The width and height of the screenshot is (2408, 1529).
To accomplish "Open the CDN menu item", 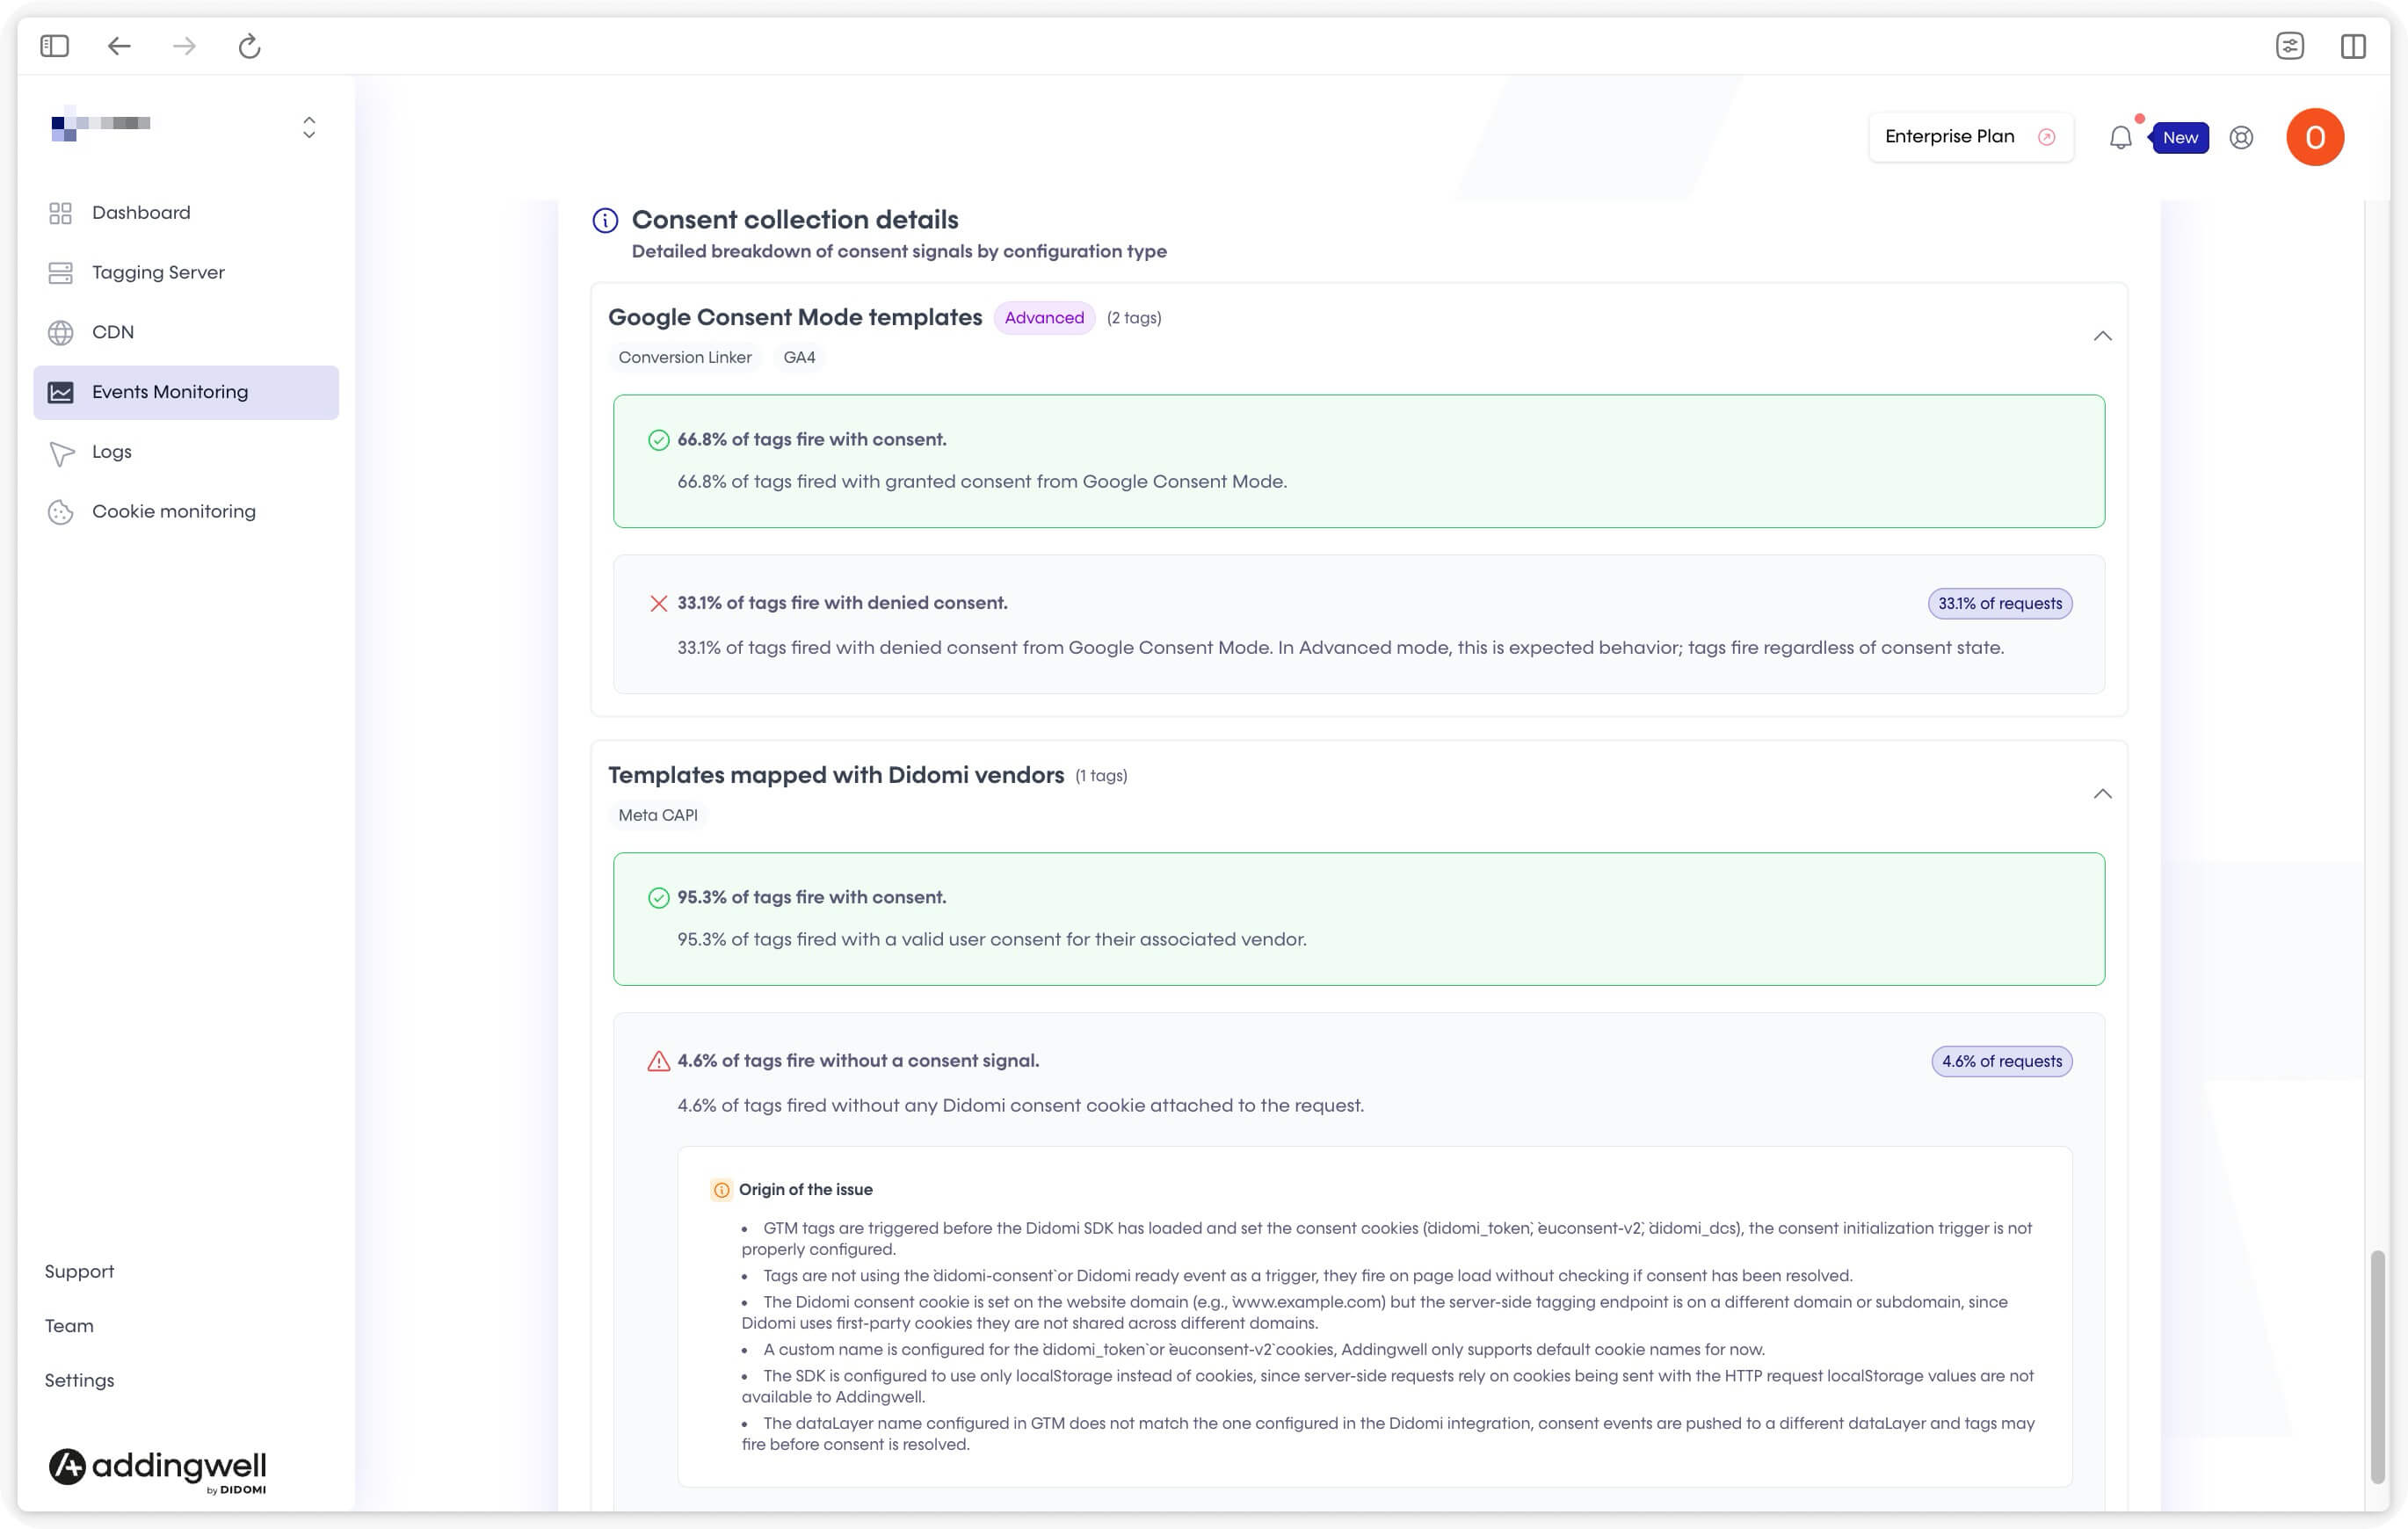I will coord(186,332).
